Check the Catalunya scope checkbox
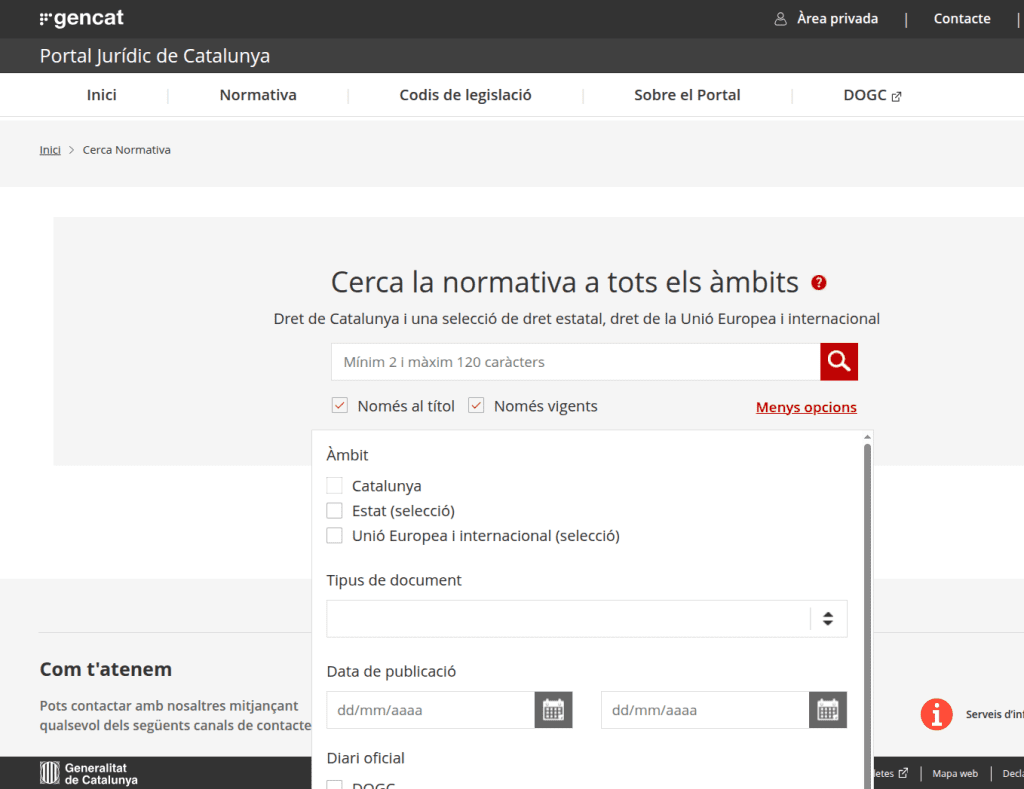This screenshot has width=1024, height=789. [335, 486]
